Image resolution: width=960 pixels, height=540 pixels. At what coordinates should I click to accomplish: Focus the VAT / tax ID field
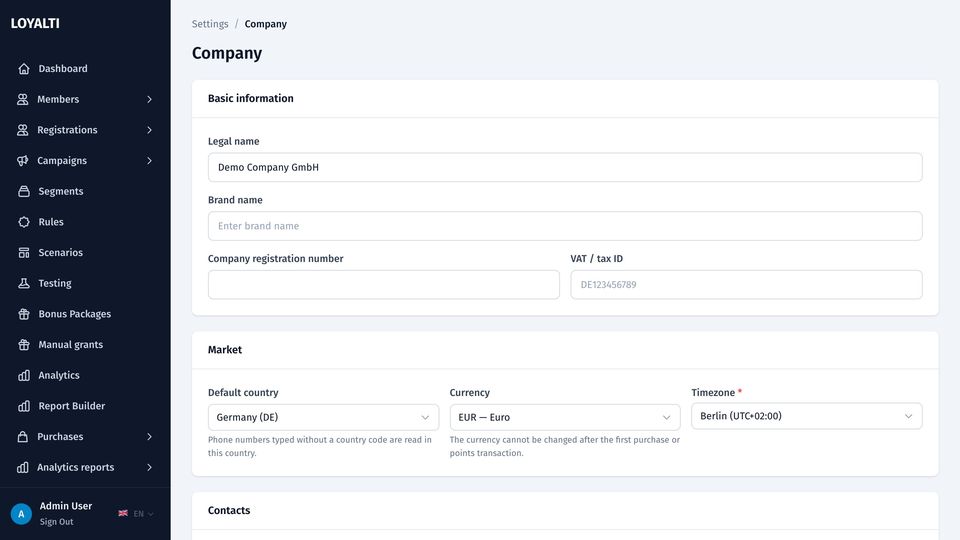pos(746,285)
